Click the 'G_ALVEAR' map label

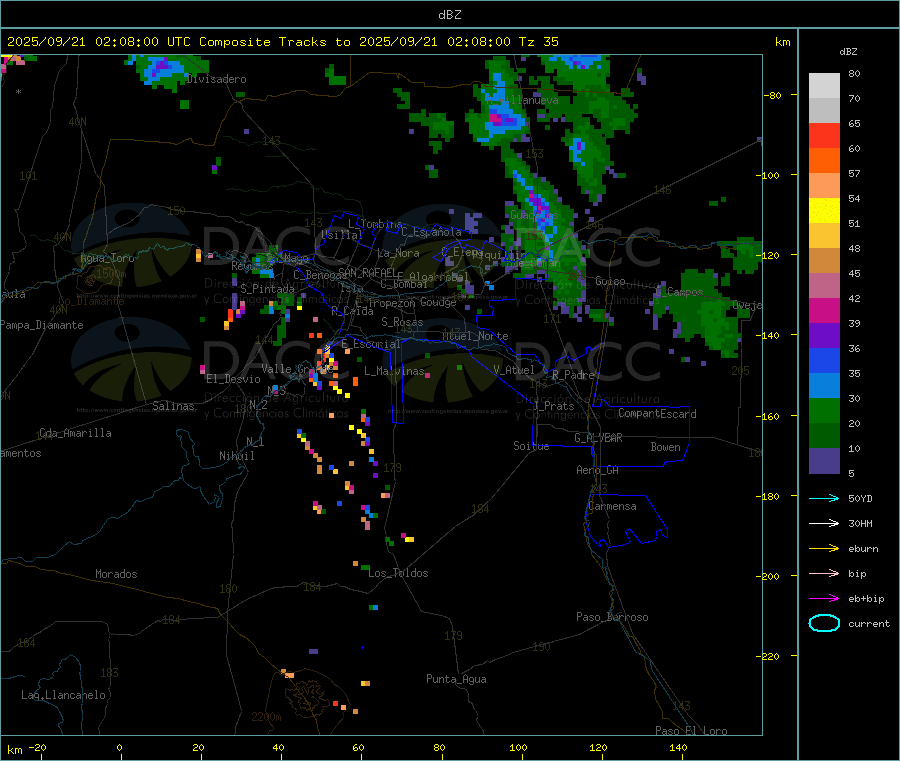point(599,438)
